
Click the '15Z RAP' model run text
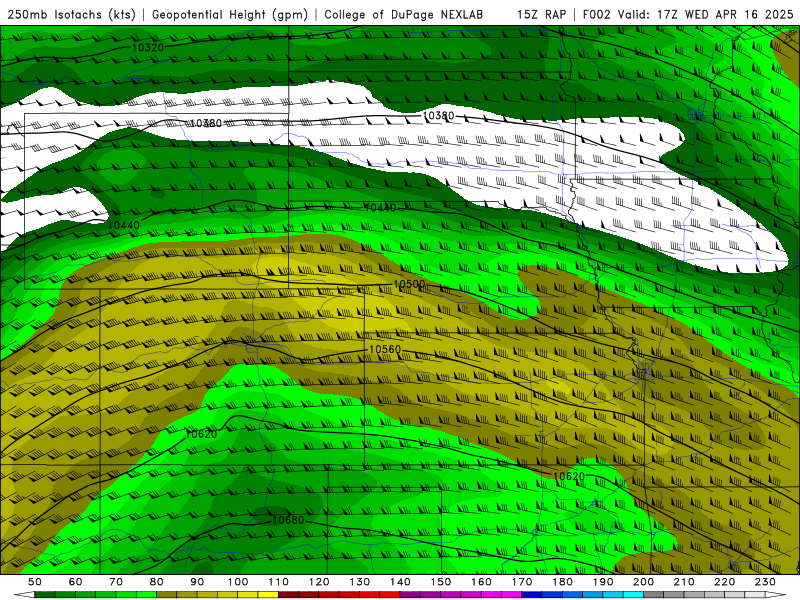click(542, 15)
